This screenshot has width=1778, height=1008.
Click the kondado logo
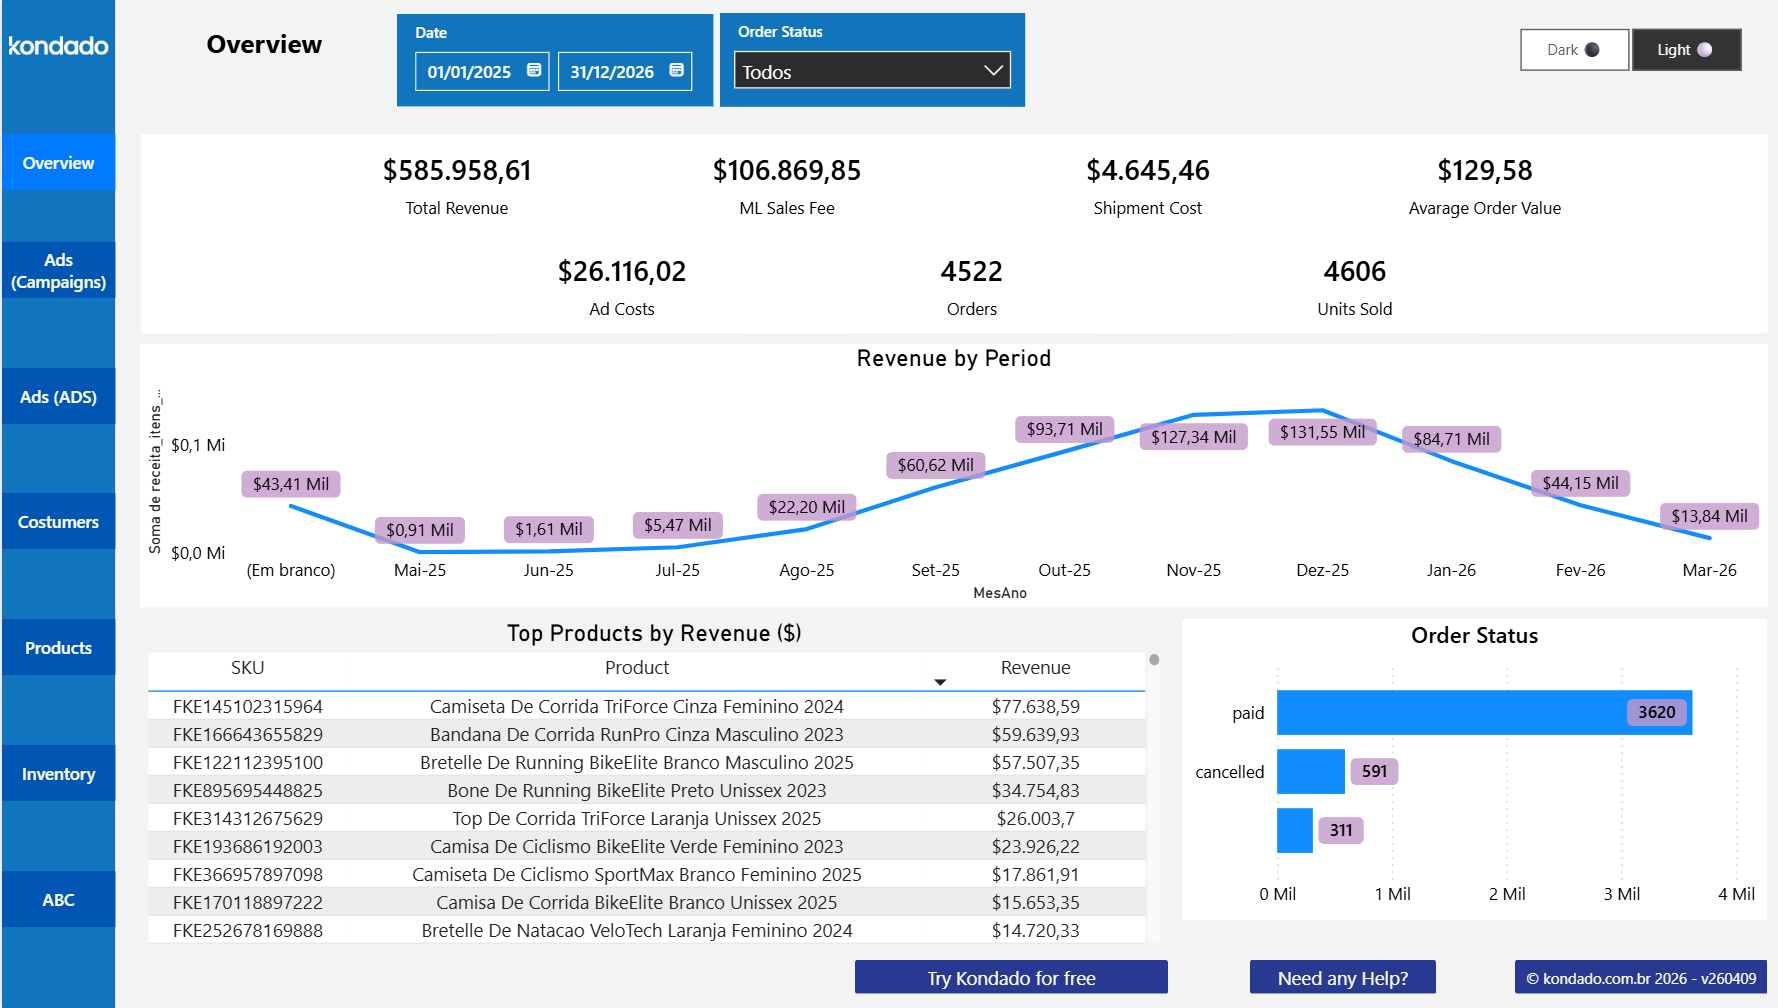click(57, 46)
